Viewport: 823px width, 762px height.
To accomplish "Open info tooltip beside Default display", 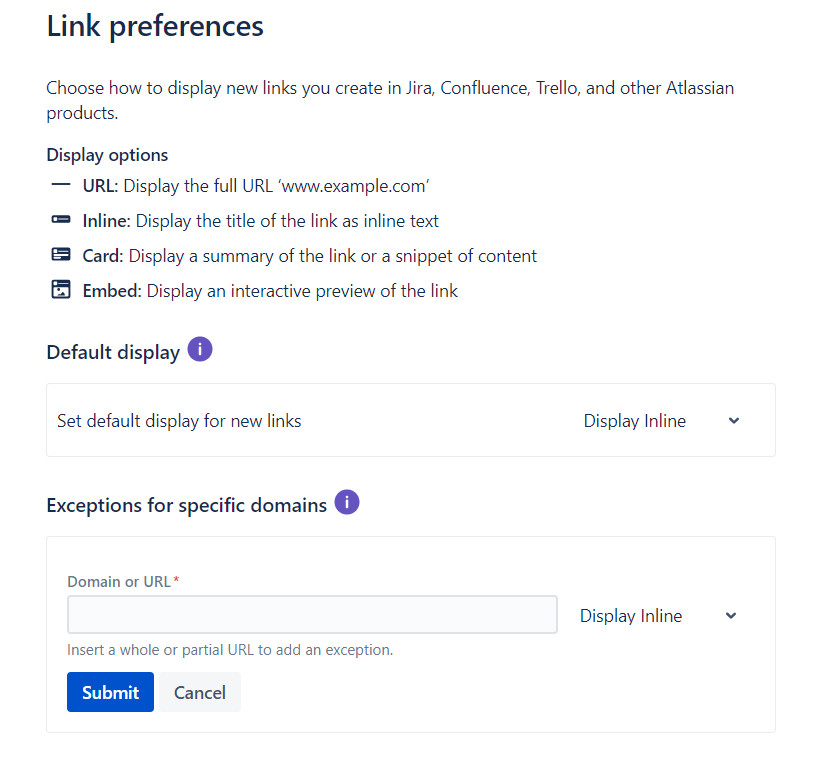I will [200, 350].
